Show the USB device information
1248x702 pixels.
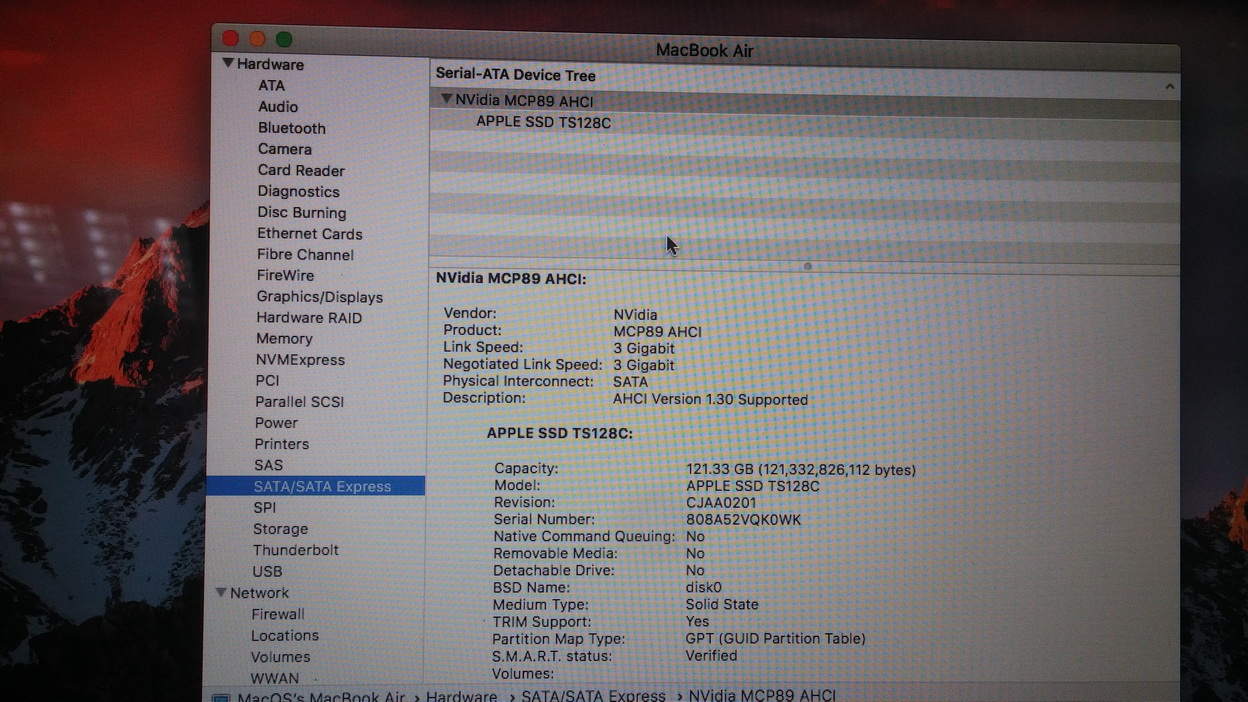[x=267, y=572]
